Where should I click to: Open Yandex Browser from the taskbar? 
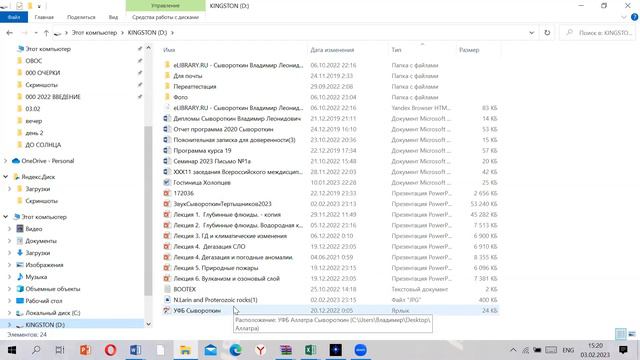260,350
